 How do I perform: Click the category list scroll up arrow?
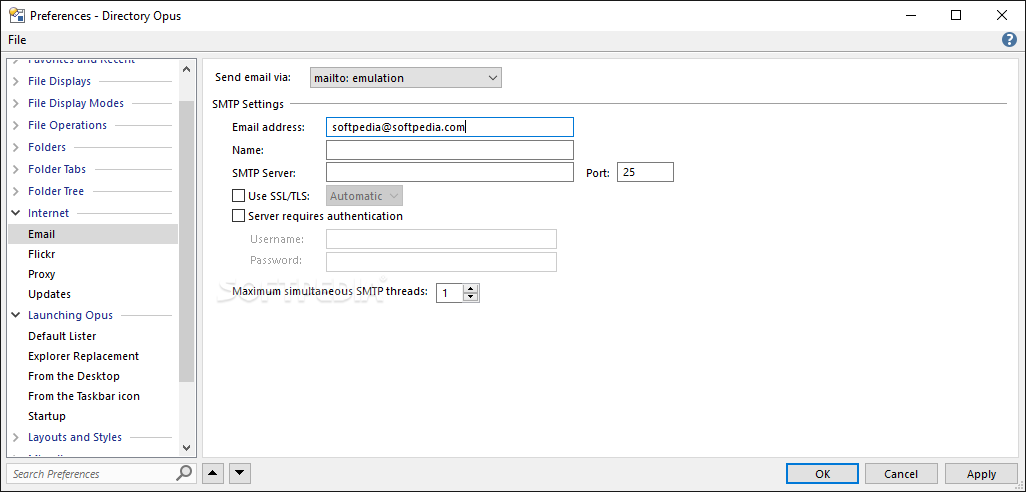point(186,69)
